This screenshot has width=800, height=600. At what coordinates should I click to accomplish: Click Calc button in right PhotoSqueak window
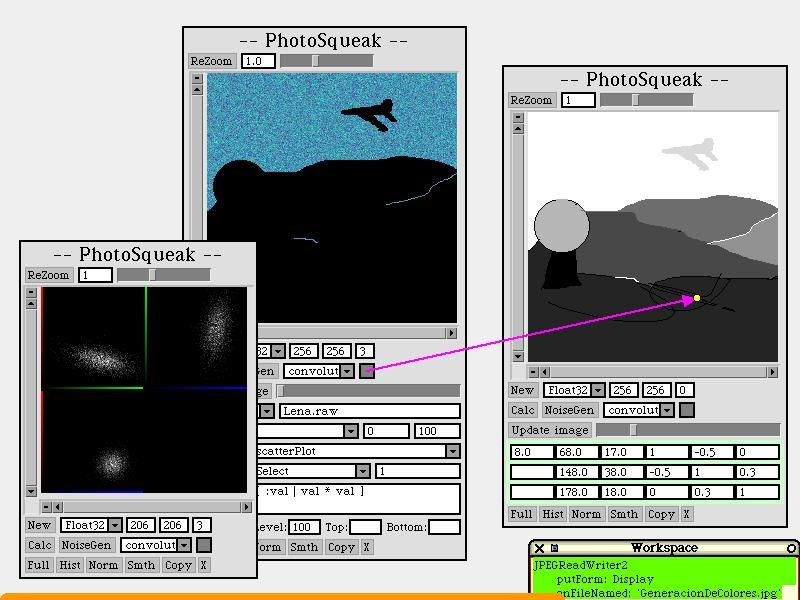523,410
